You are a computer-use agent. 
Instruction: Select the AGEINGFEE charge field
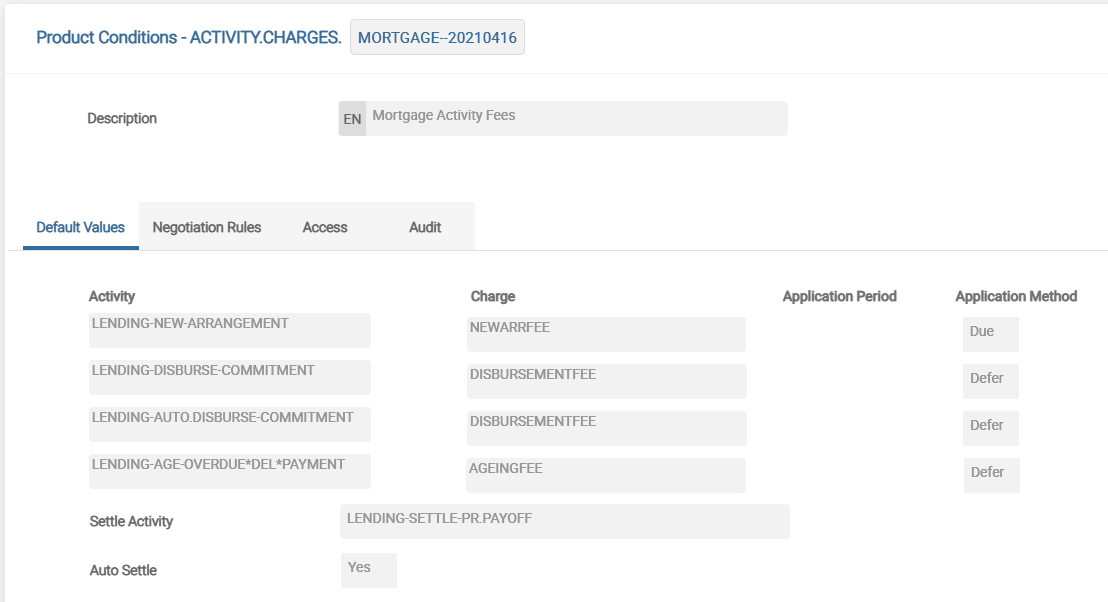point(605,475)
